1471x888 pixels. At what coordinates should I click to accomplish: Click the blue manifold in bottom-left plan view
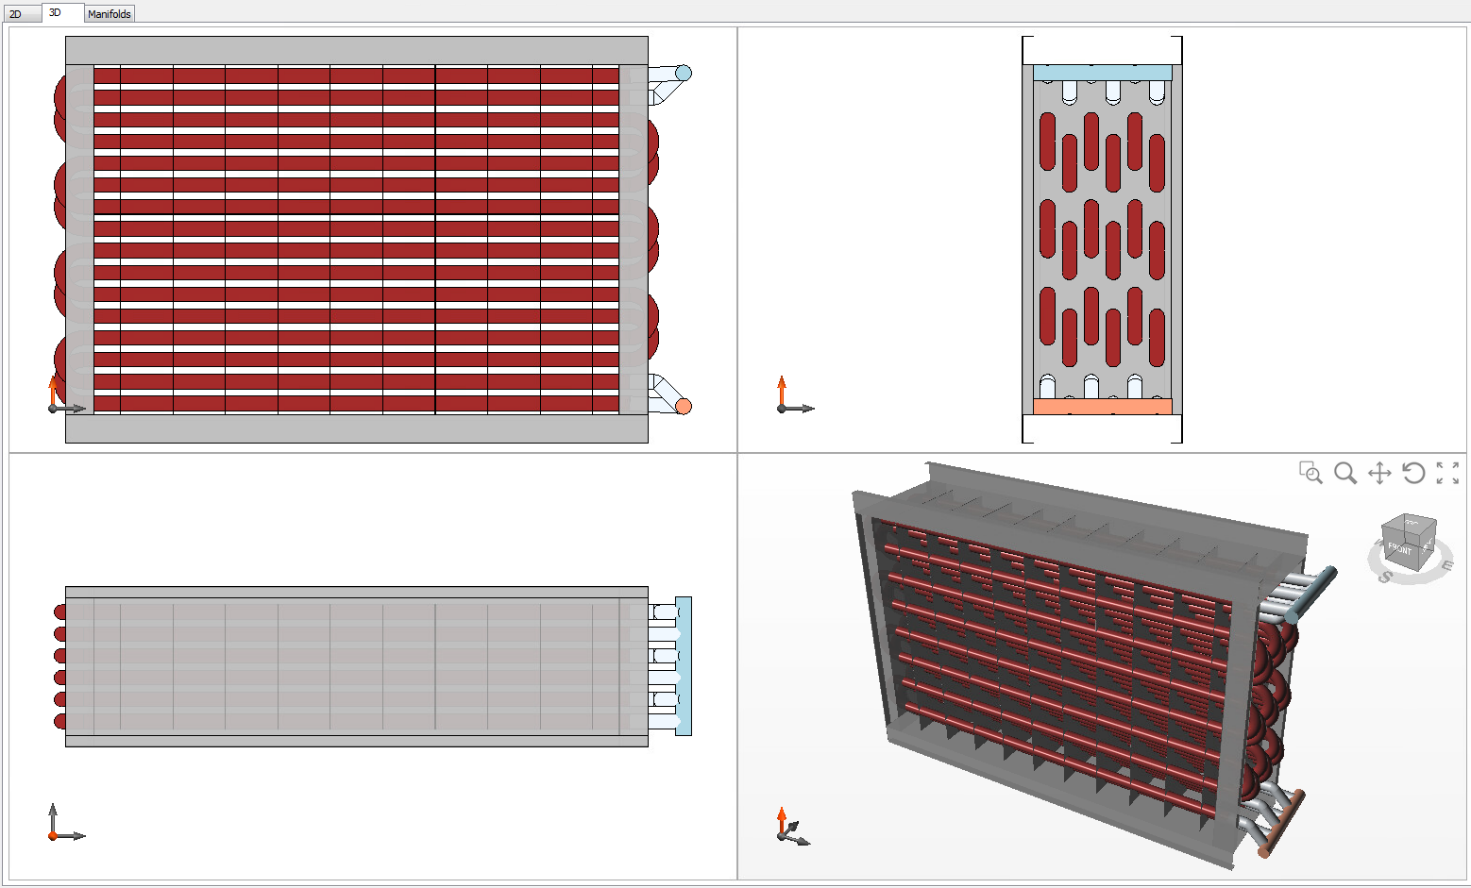click(x=684, y=666)
